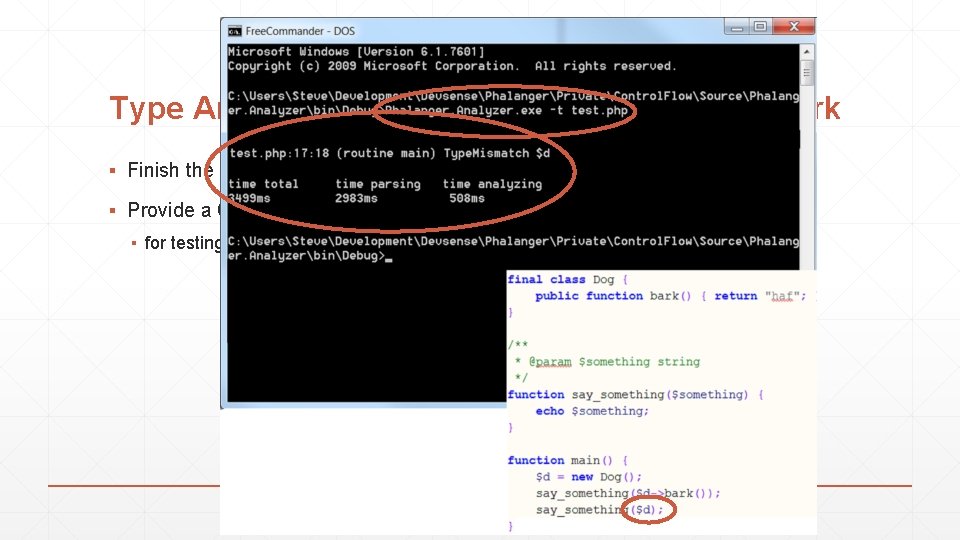
Task: Click the '2983ms' parsing time value
Action: coord(356,198)
